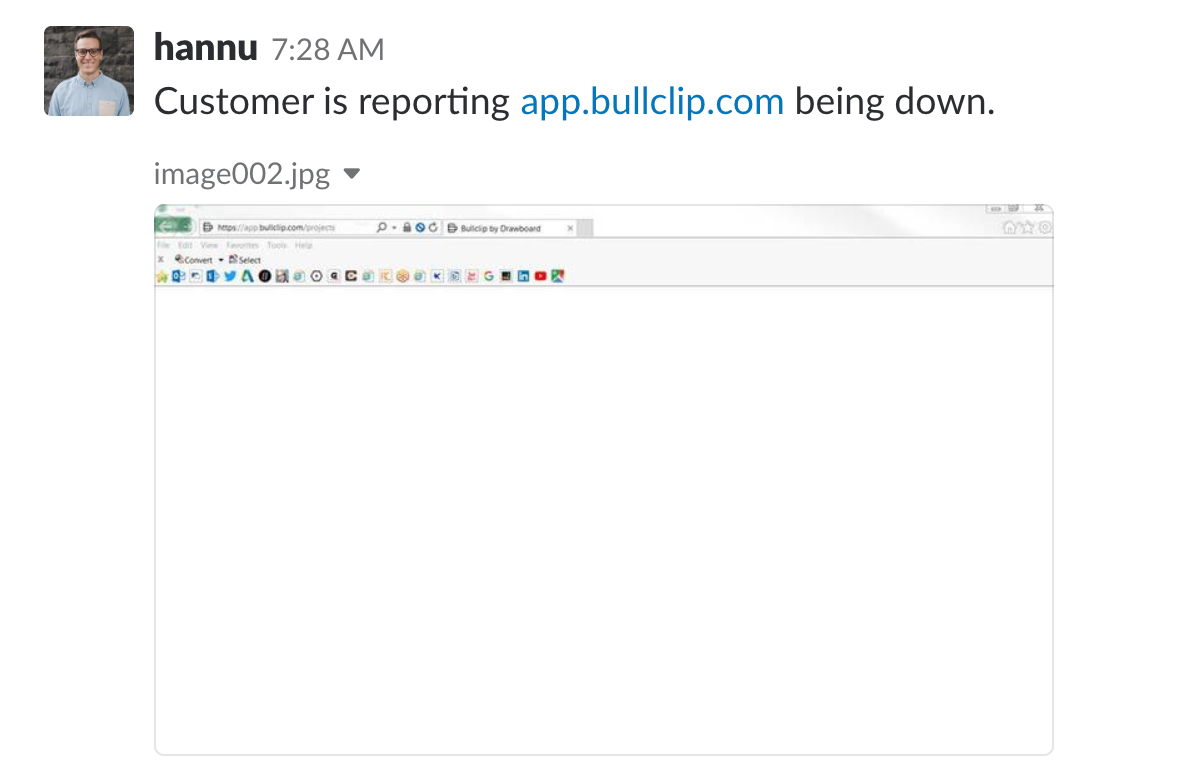Select the Bullclip by Drawboard tab
The image size is (1182, 782).
[510, 228]
